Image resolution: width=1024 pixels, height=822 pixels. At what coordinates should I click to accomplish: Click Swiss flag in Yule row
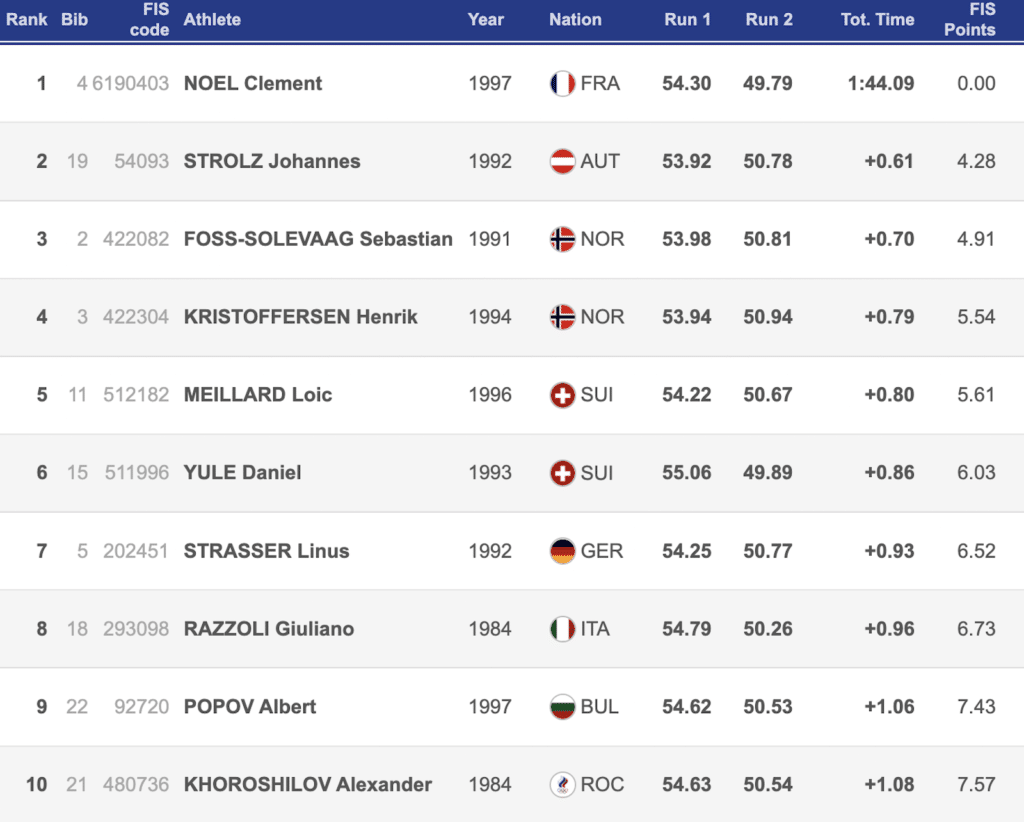[562, 473]
